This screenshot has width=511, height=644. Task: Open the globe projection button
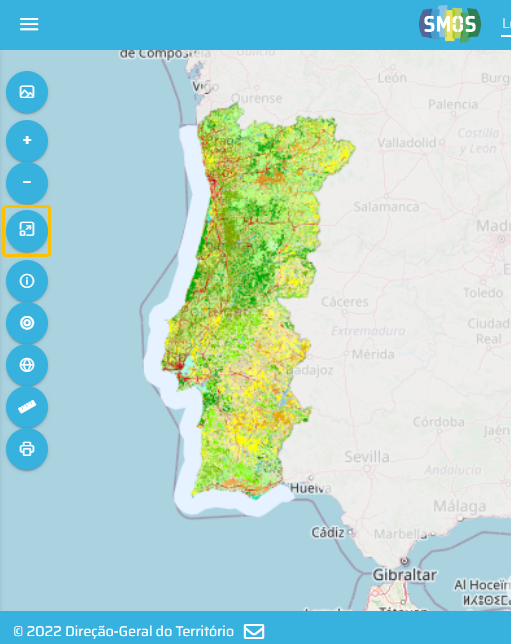click(x=27, y=365)
